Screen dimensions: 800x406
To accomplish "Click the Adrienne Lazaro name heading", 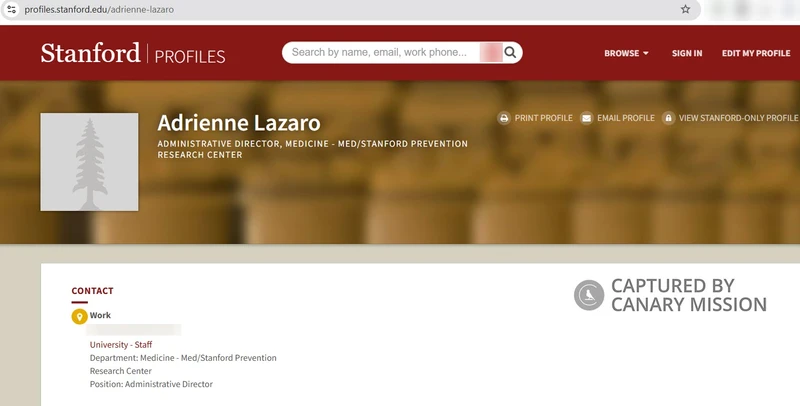I will coord(239,123).
